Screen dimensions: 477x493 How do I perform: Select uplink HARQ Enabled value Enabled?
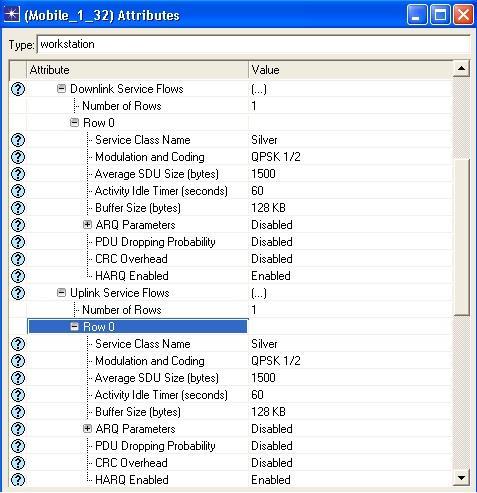pos(271,480)
